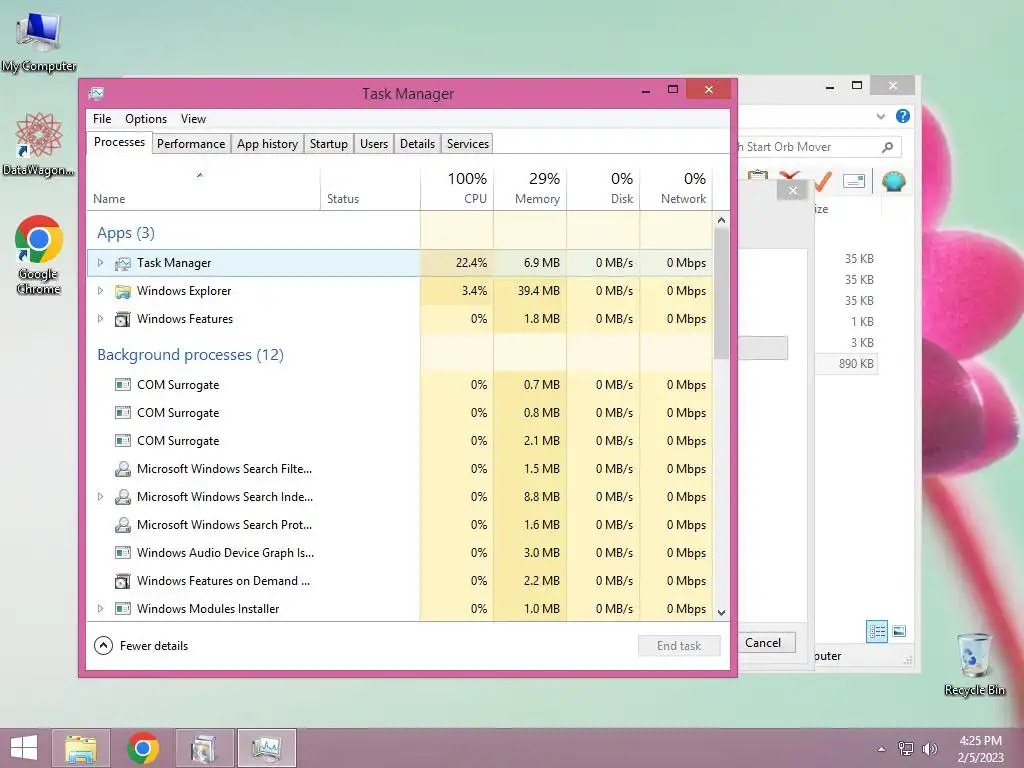The image size is (1024, 768).
Task: Collapse view using Fewer details
Action: [x=141, y=646]
